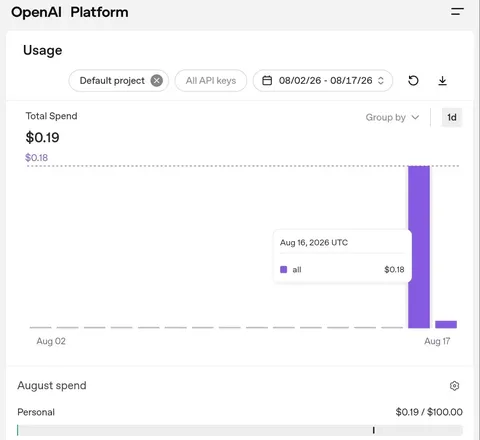Viewport: 480px width, 440px height.
Task: Expand the Group by dropdown
Action: tap(392, 117)
